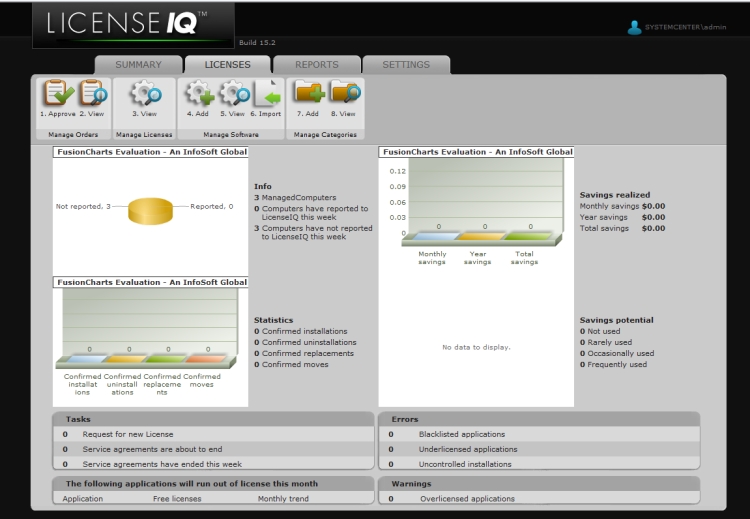
Task: Click the LicenseIQ logo
Action: [133, 25]
